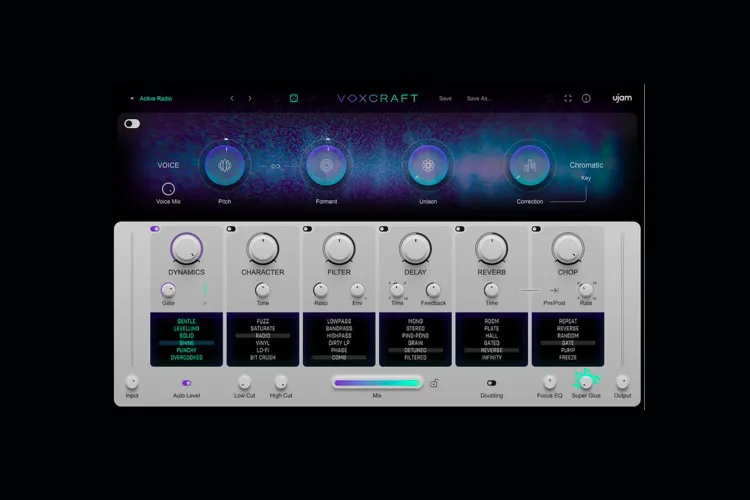Click the Character Tone knob
The image size is (750, 500).
point(263,290)
